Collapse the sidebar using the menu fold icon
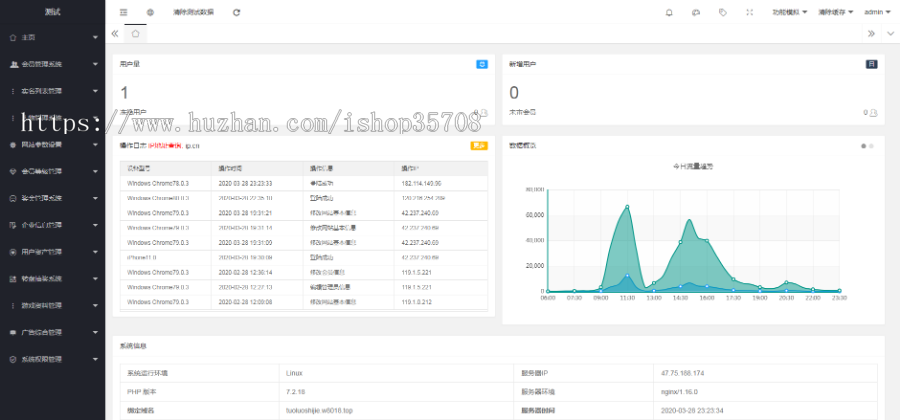The width and height of the screenshot is (900, 420). pos(123,12)
